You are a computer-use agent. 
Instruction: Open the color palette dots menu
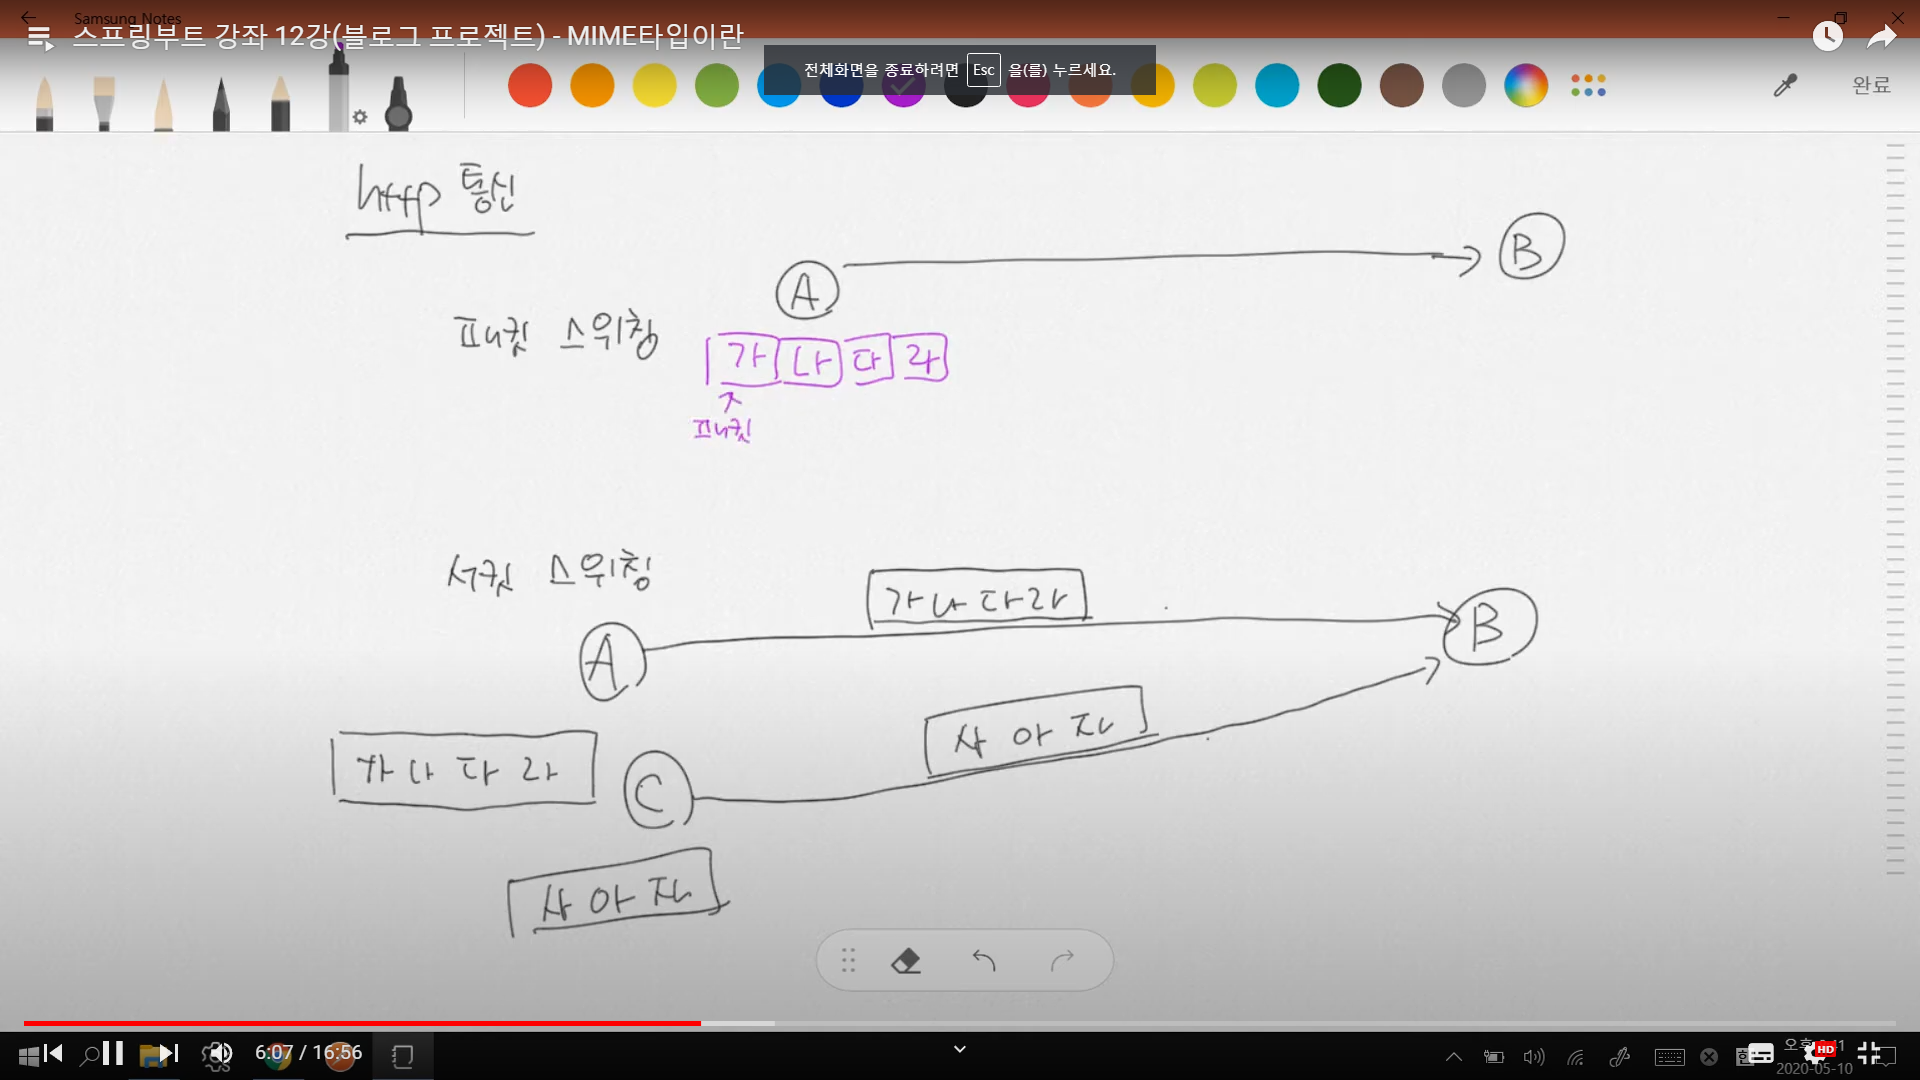[1588, 86]
